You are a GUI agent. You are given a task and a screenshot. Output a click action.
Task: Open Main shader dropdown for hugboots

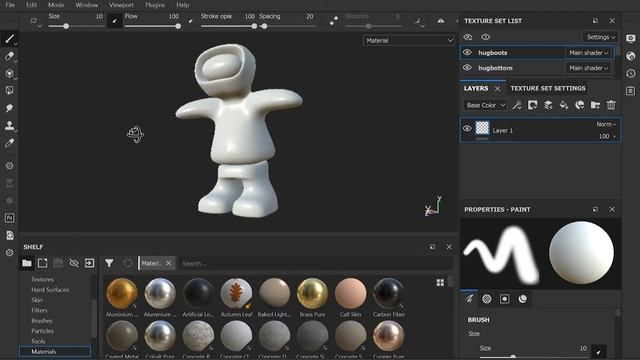coord(588,53)
